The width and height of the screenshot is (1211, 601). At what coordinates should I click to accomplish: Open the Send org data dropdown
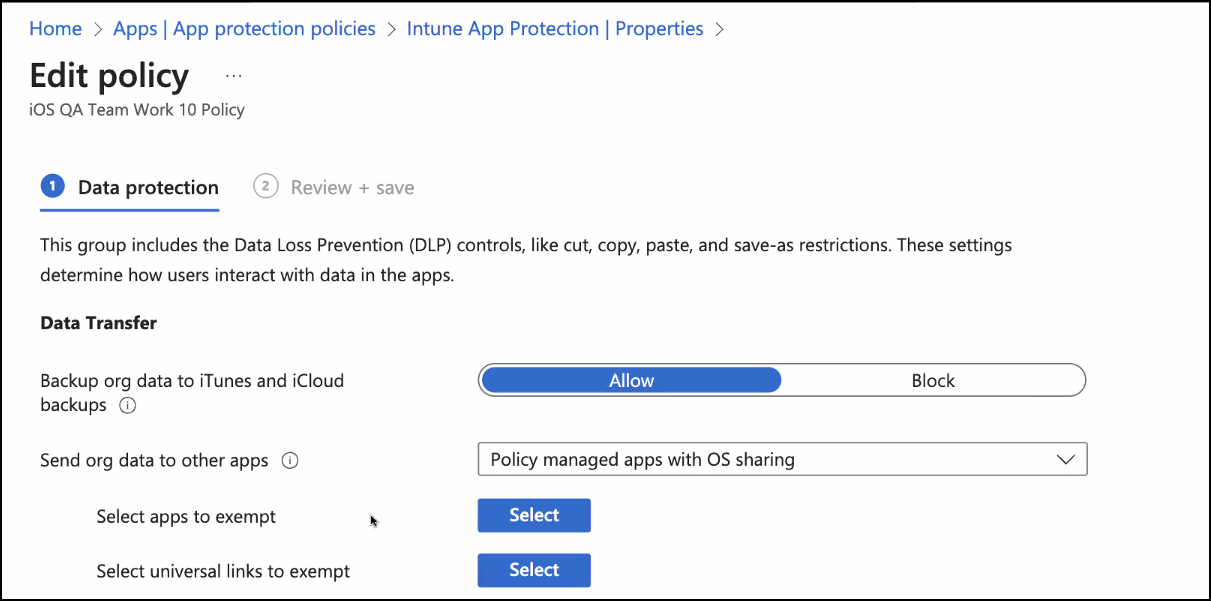(770, 460)
